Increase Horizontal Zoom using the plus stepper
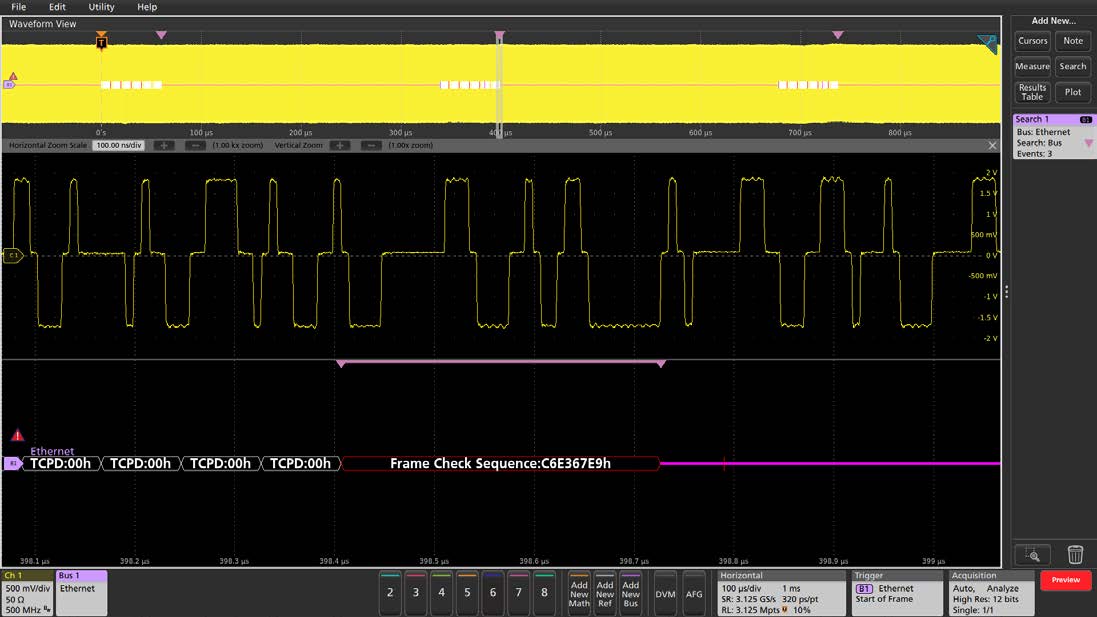Viewport: 1097px width, 617px height. [x=166, y=145]
